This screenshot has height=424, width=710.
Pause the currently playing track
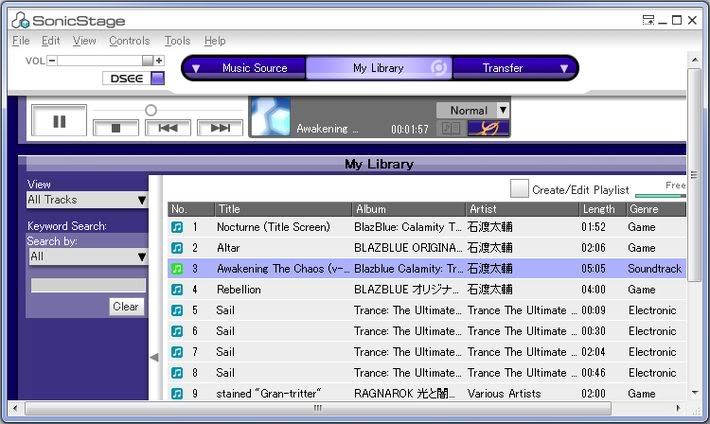click(59, 120)
